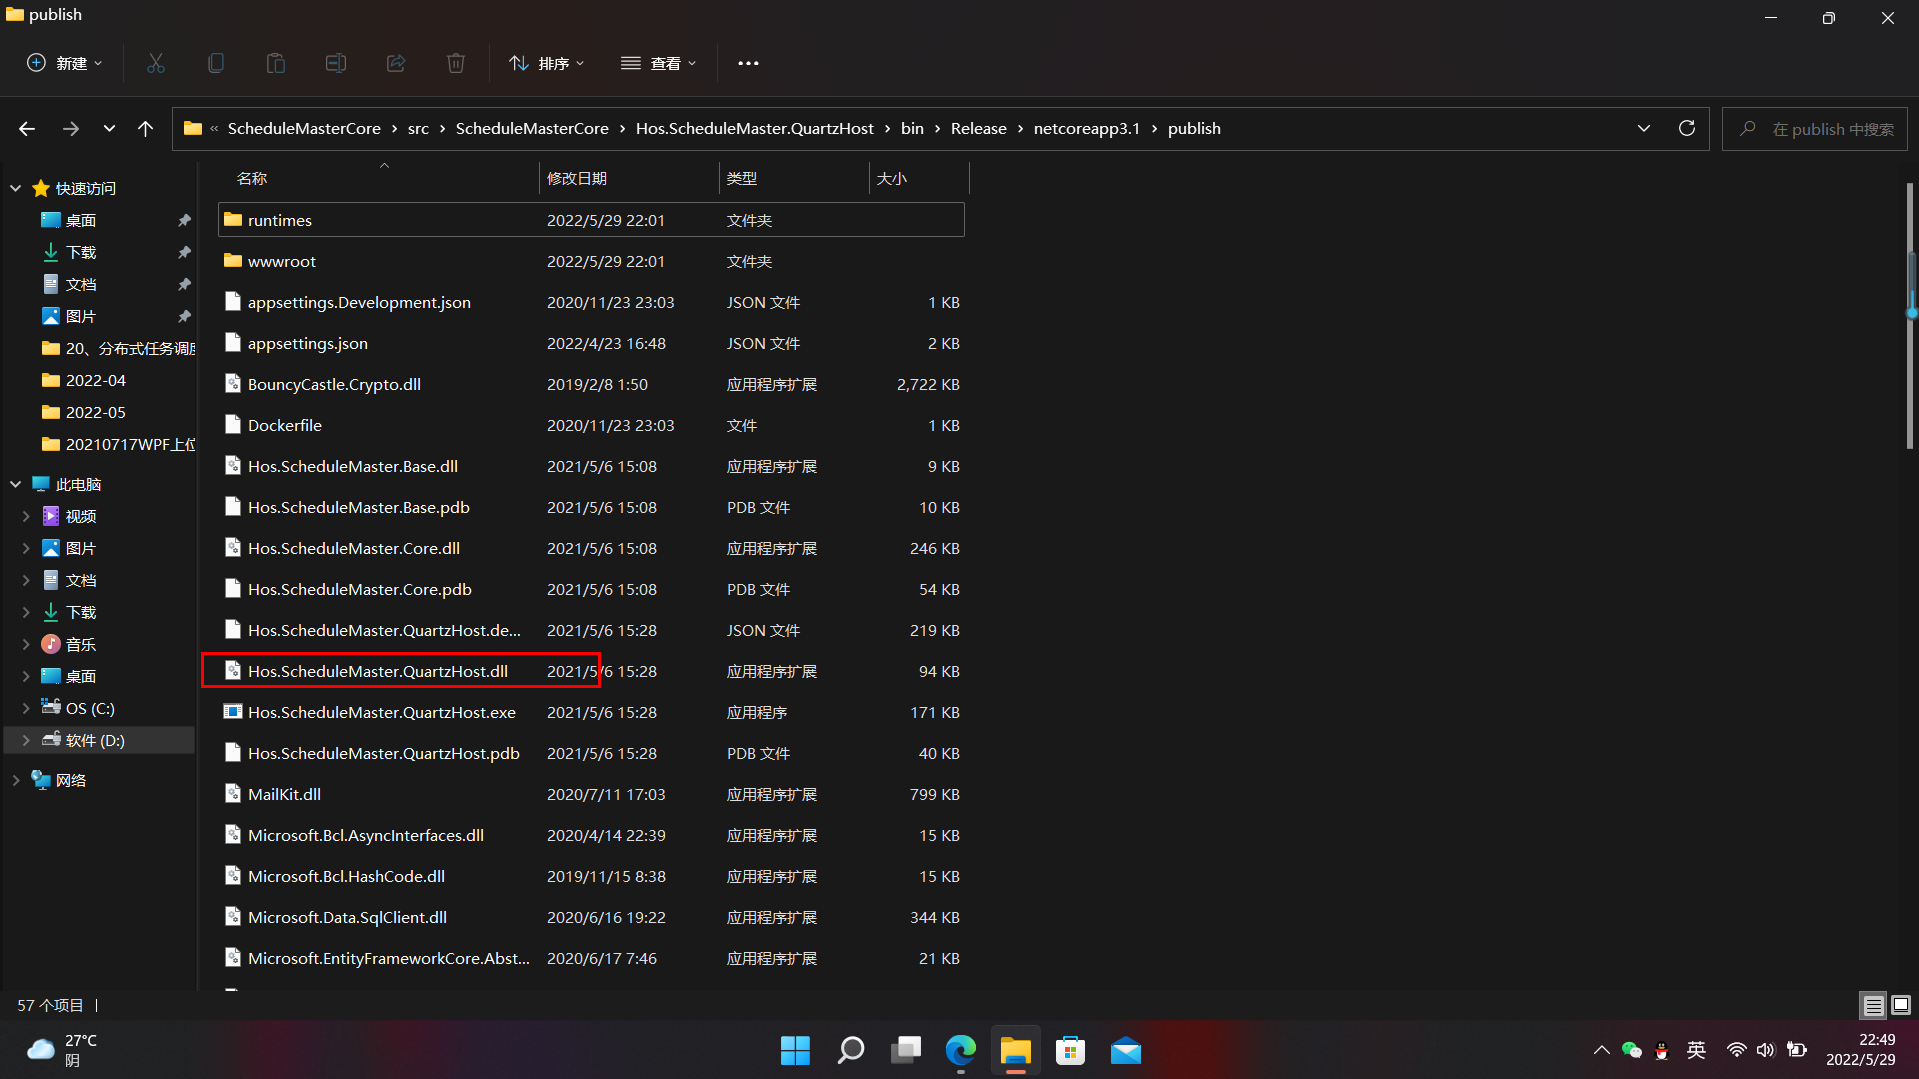
Task: Click the bin breadcrumb segment
Action: point(912,129)
